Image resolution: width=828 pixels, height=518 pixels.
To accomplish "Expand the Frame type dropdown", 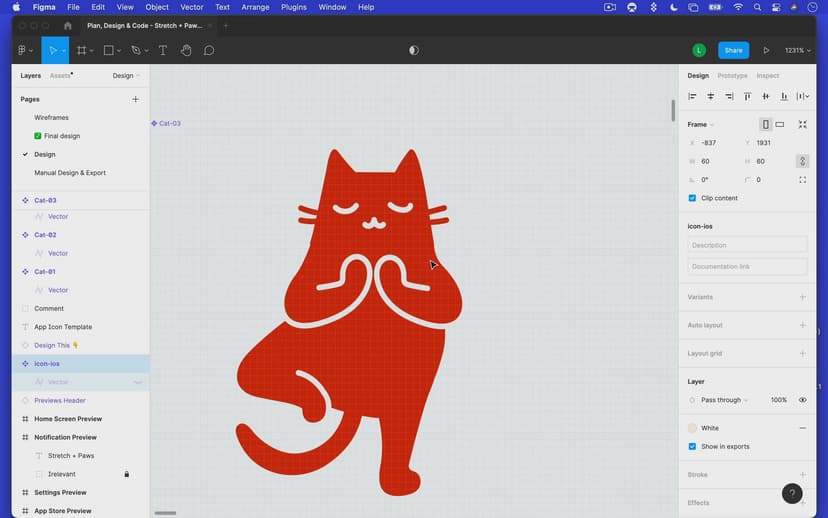I will [x=700, y=125].
